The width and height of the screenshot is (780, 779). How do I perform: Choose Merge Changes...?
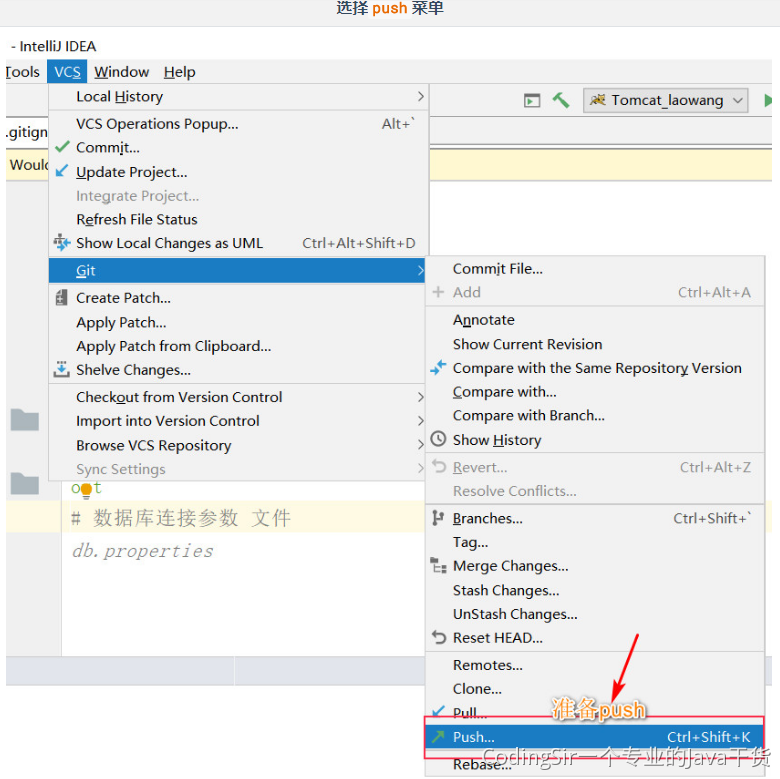[595, 566]
